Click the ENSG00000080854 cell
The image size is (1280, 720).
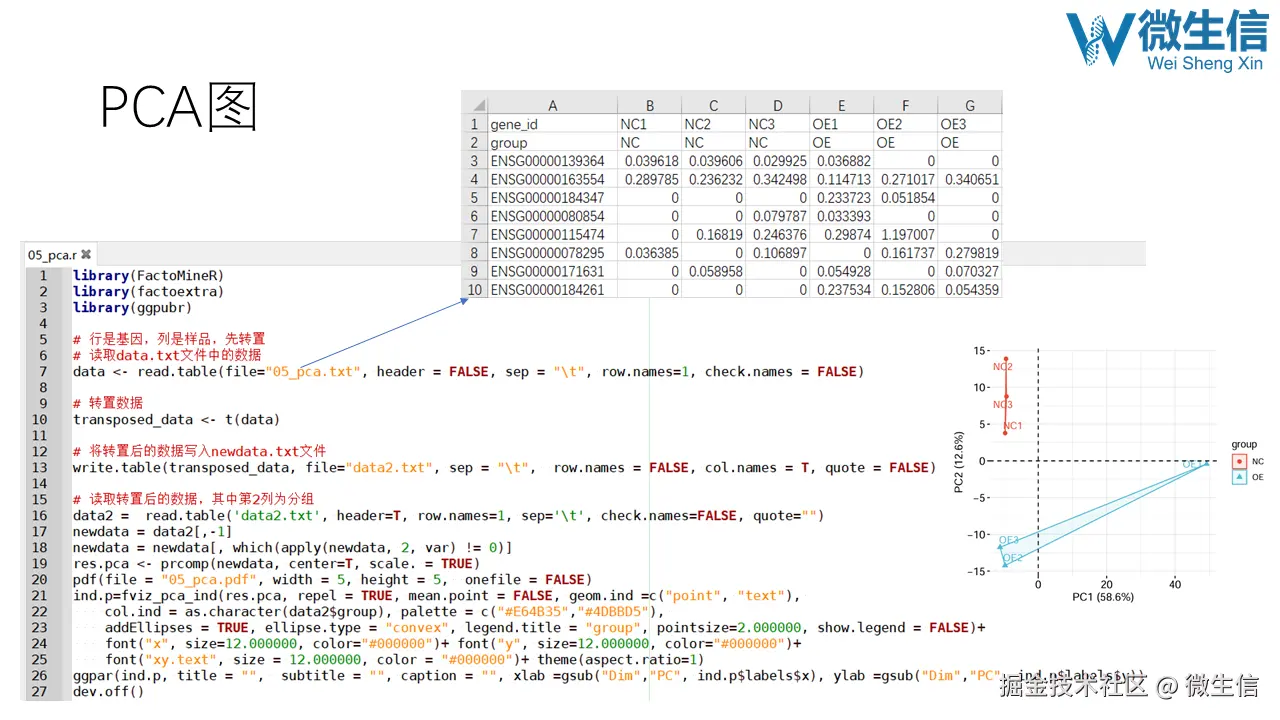[x=552, y=216]
